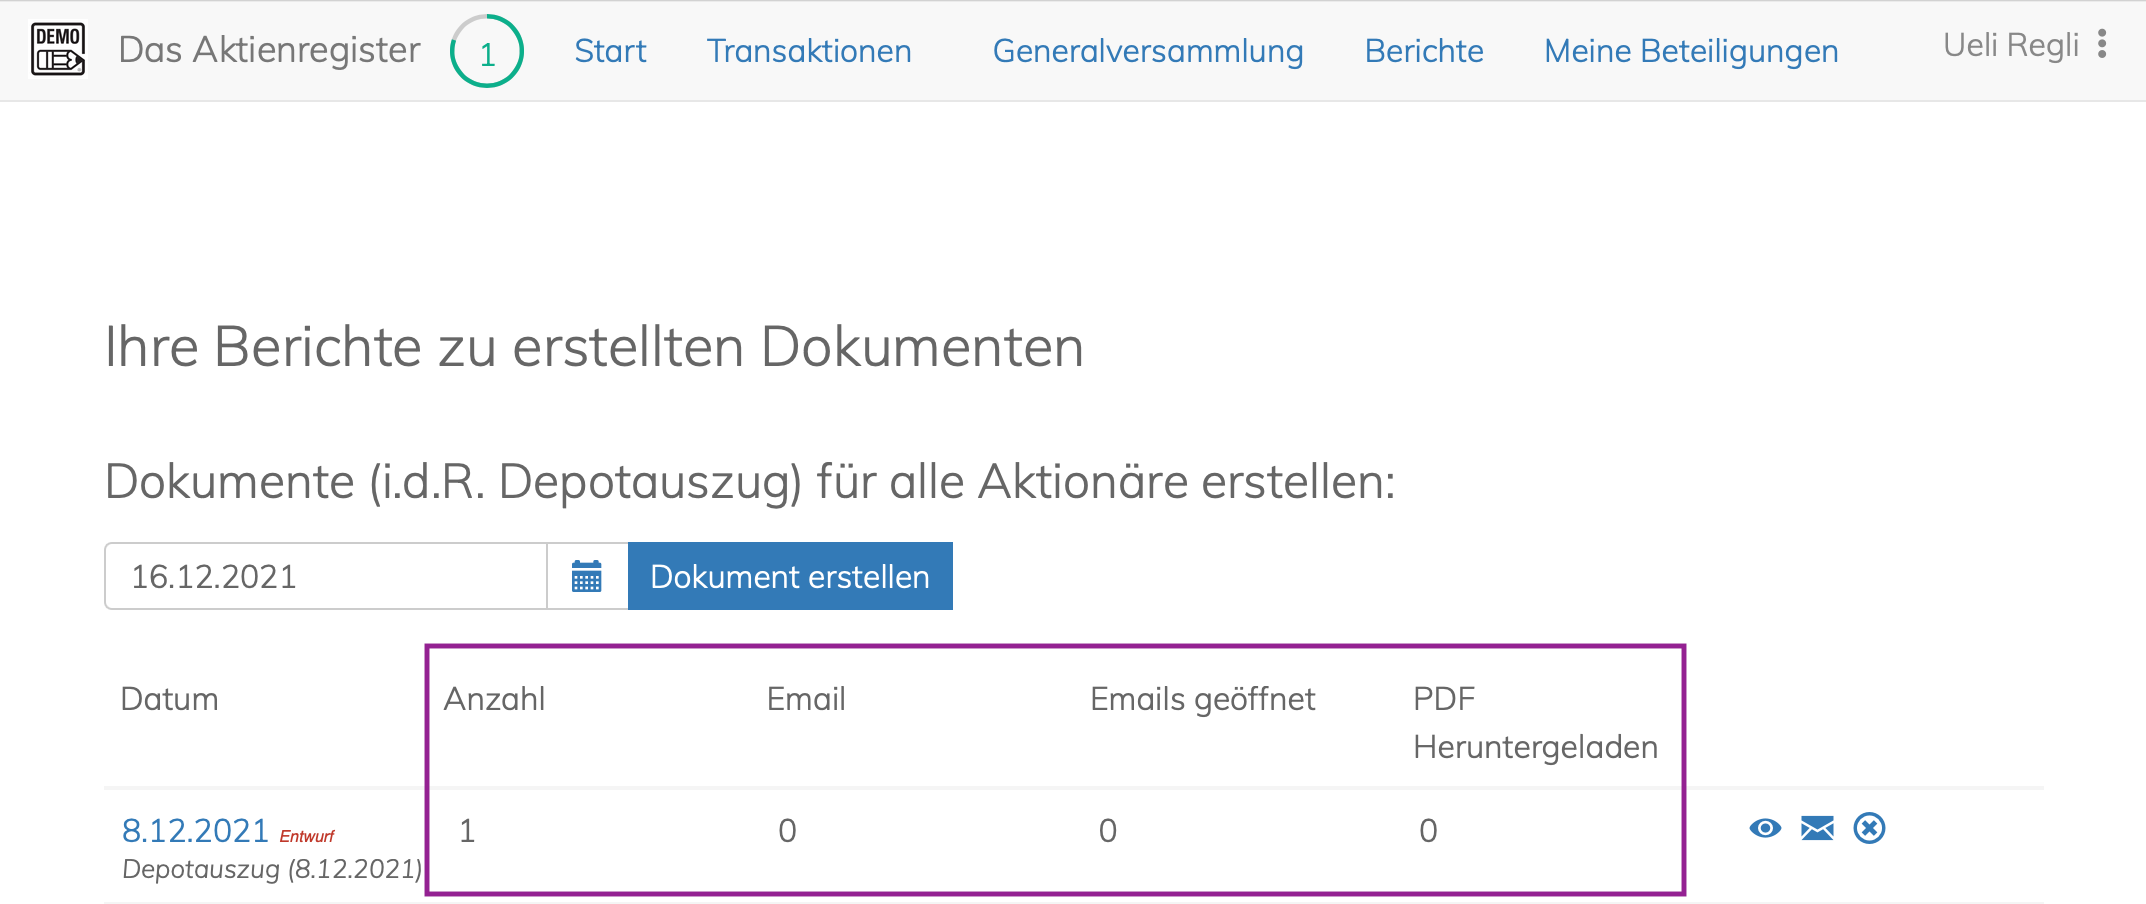Open the calendar date picker icon

(x=587, y=576)
